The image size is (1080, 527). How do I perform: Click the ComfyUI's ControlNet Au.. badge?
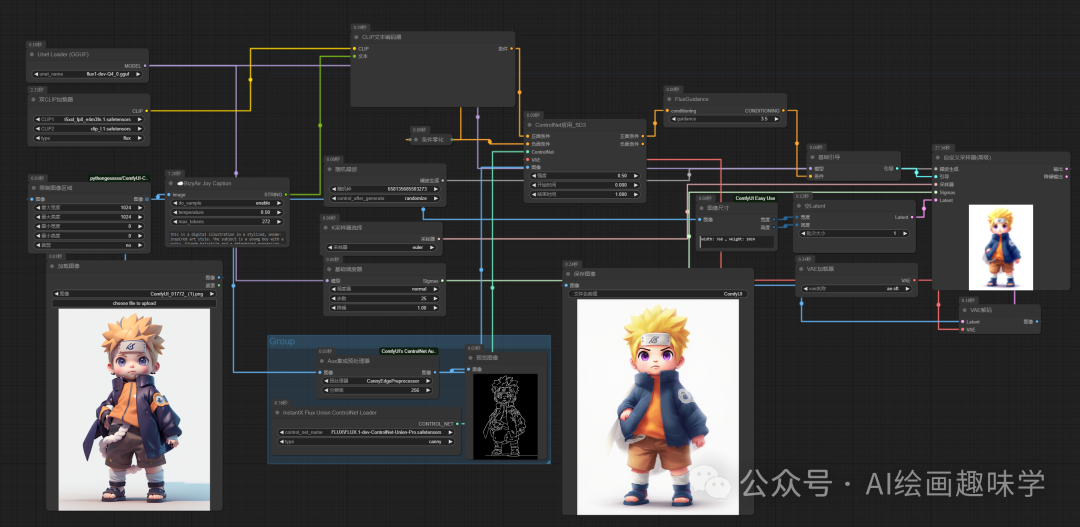409,351
